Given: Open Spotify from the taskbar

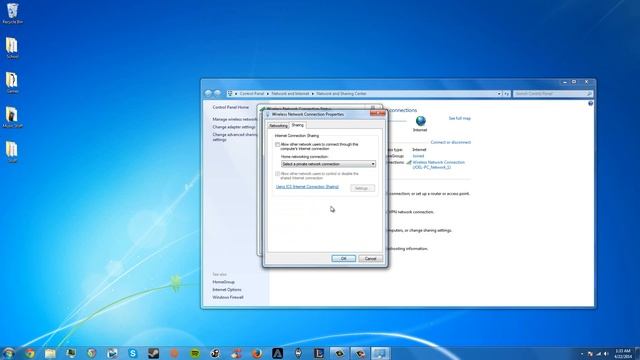Looking at the screenshot, I should click(x=195, y=353).
